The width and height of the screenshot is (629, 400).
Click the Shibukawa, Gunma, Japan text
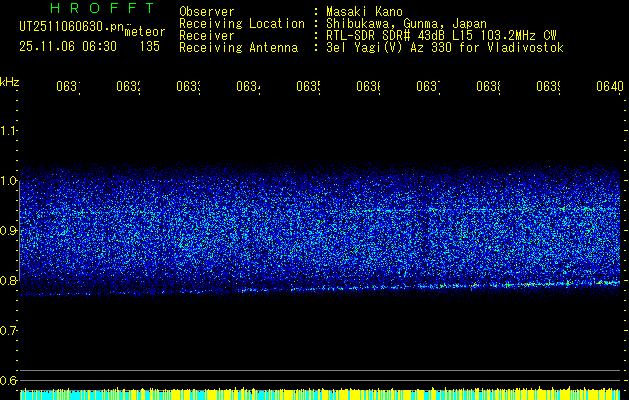406,24
